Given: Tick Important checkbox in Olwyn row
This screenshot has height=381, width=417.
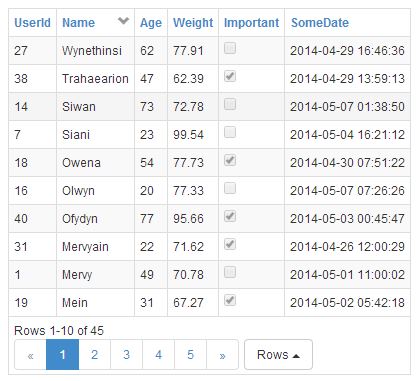Looking at the screenshot, I should pos(230,188).
